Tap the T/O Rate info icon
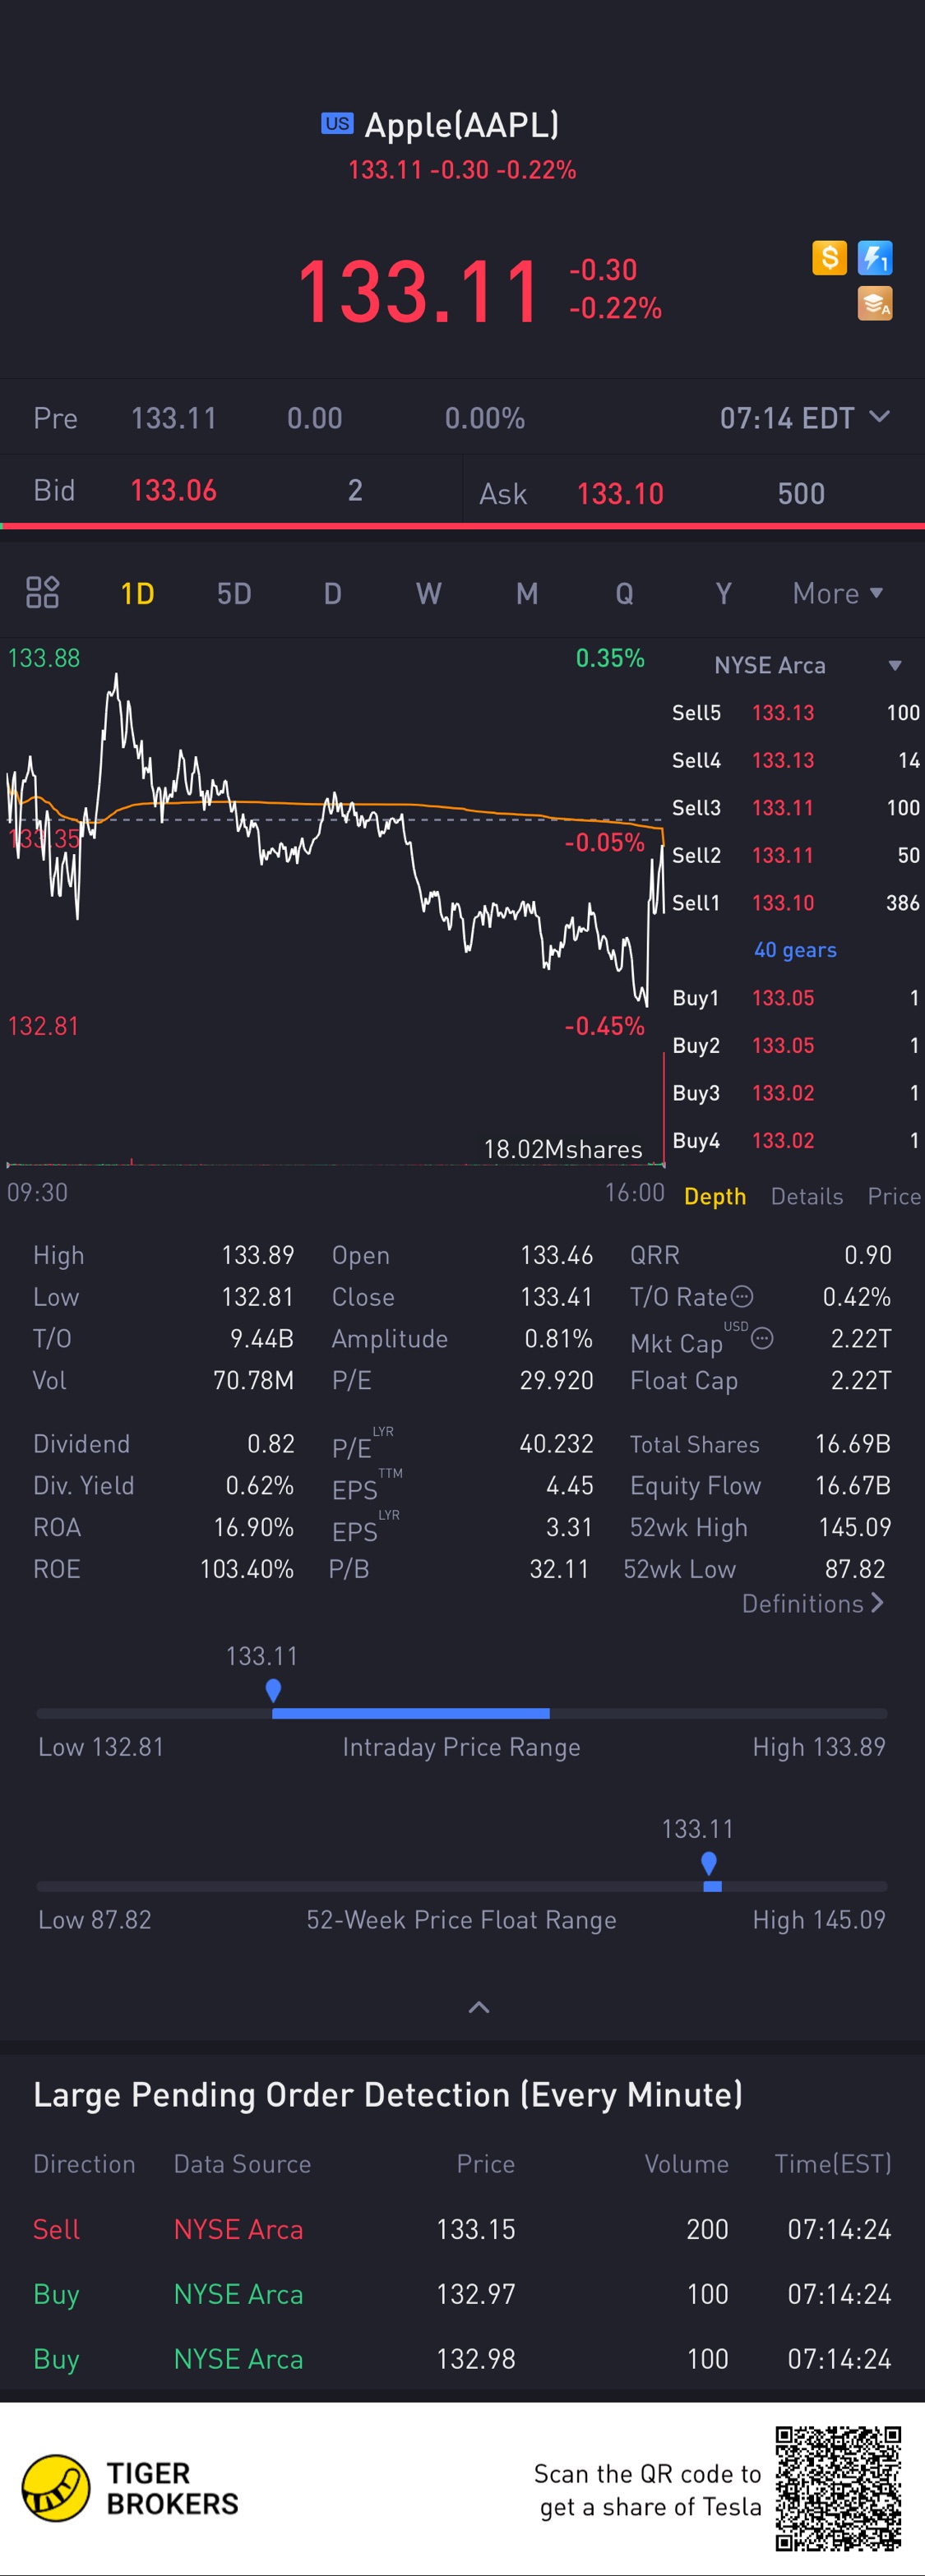 (742, 1296)
